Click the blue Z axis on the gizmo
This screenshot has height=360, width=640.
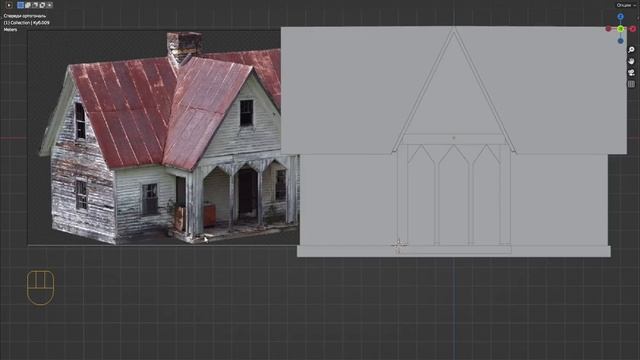coord(620,17)
